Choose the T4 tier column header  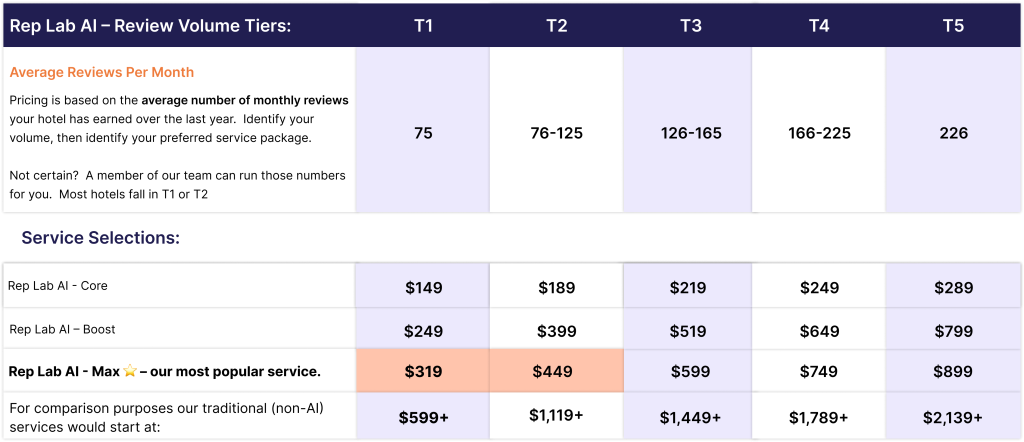[819, 26]
